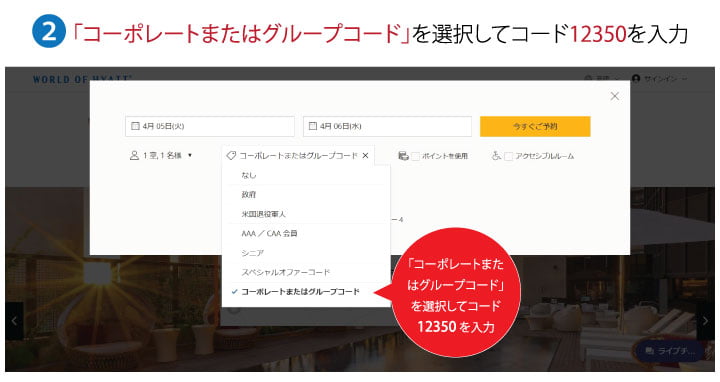The image size is (720, 382).
Task: Click the yellow 今すぐご予約 button
Action: pos(535,126)
